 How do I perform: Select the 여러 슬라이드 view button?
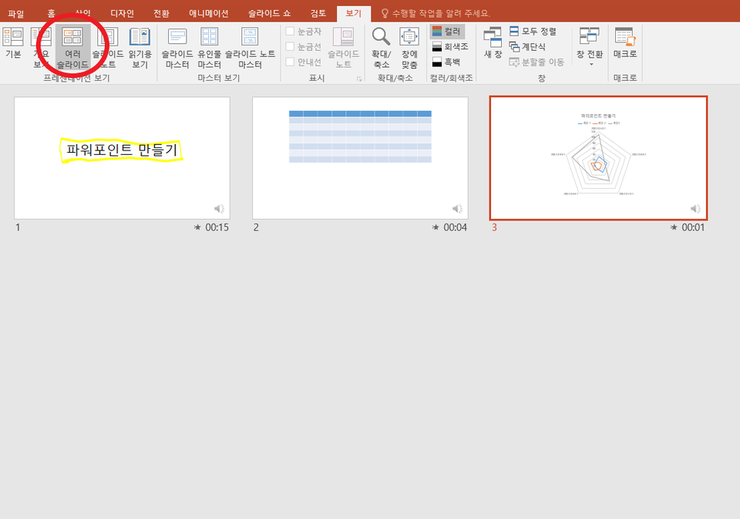pos(73,47)
